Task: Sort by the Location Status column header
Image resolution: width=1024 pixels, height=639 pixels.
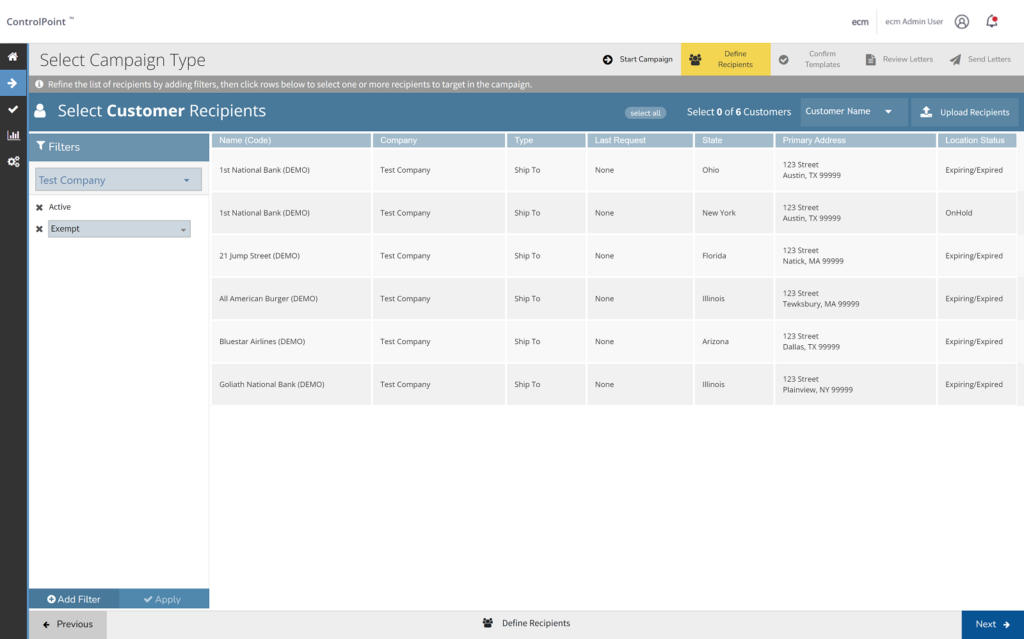Action: (975, 141)
